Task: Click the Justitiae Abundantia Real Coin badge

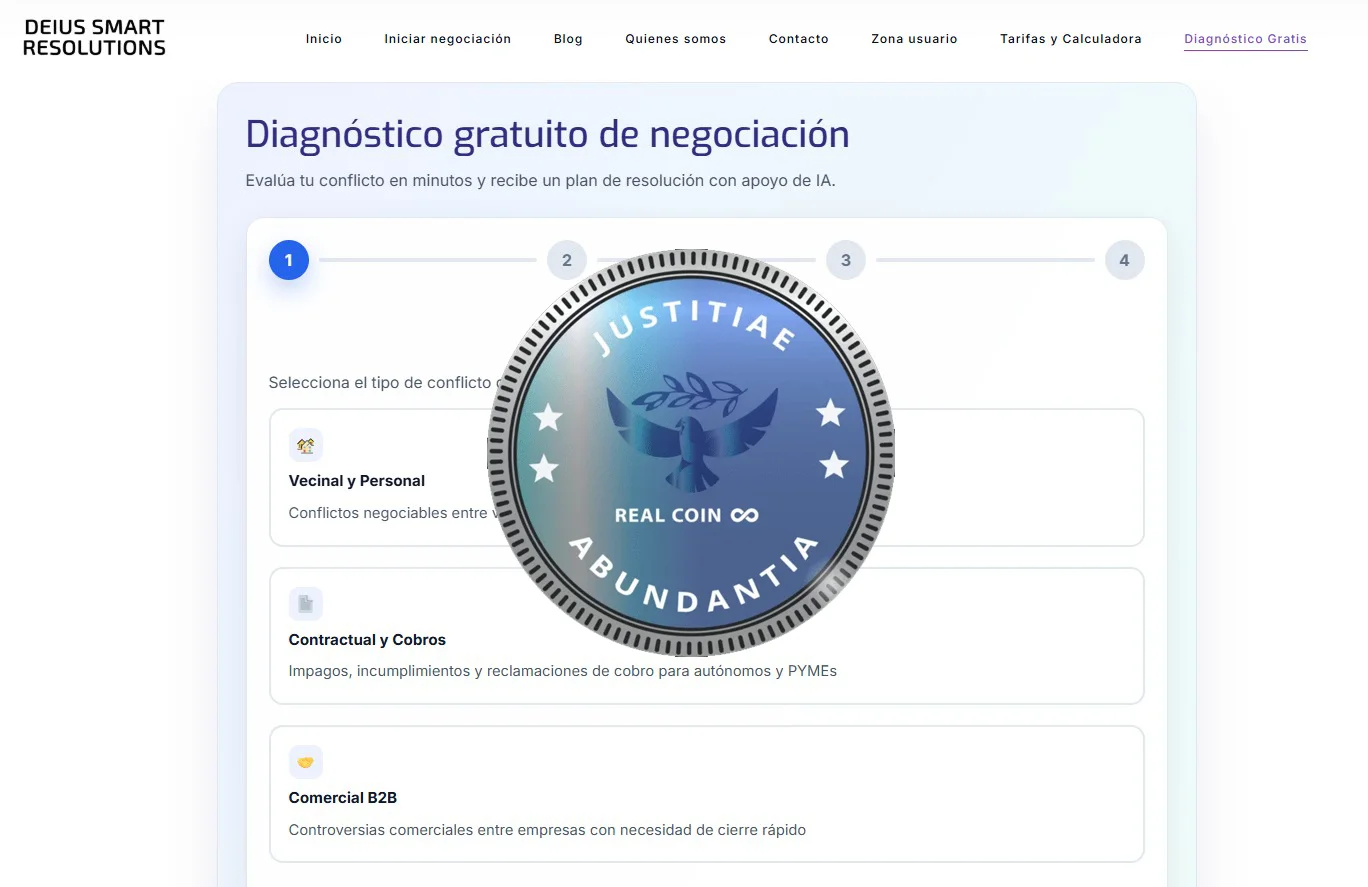Action: [x=691, y=452]
